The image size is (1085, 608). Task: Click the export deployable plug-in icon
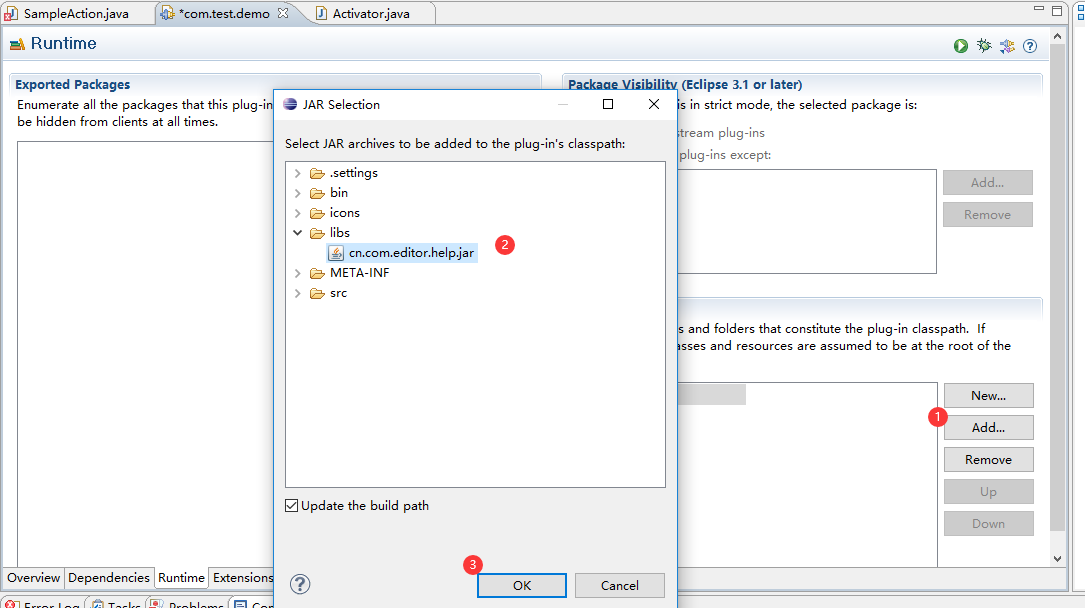[x=1008, y=46]
